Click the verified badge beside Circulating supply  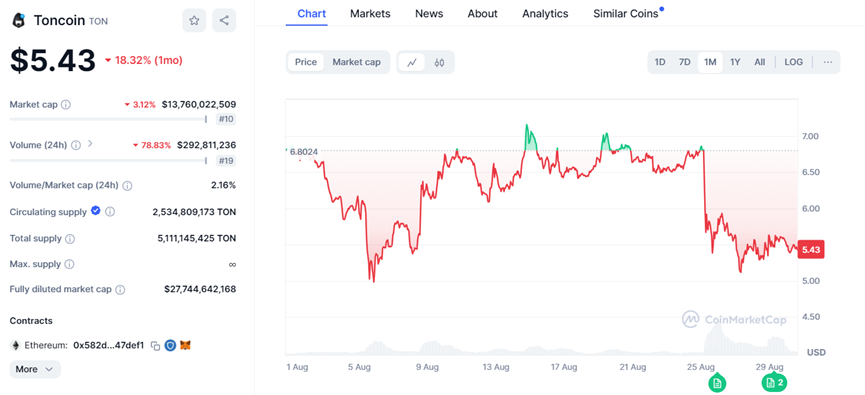click(95, 211)
